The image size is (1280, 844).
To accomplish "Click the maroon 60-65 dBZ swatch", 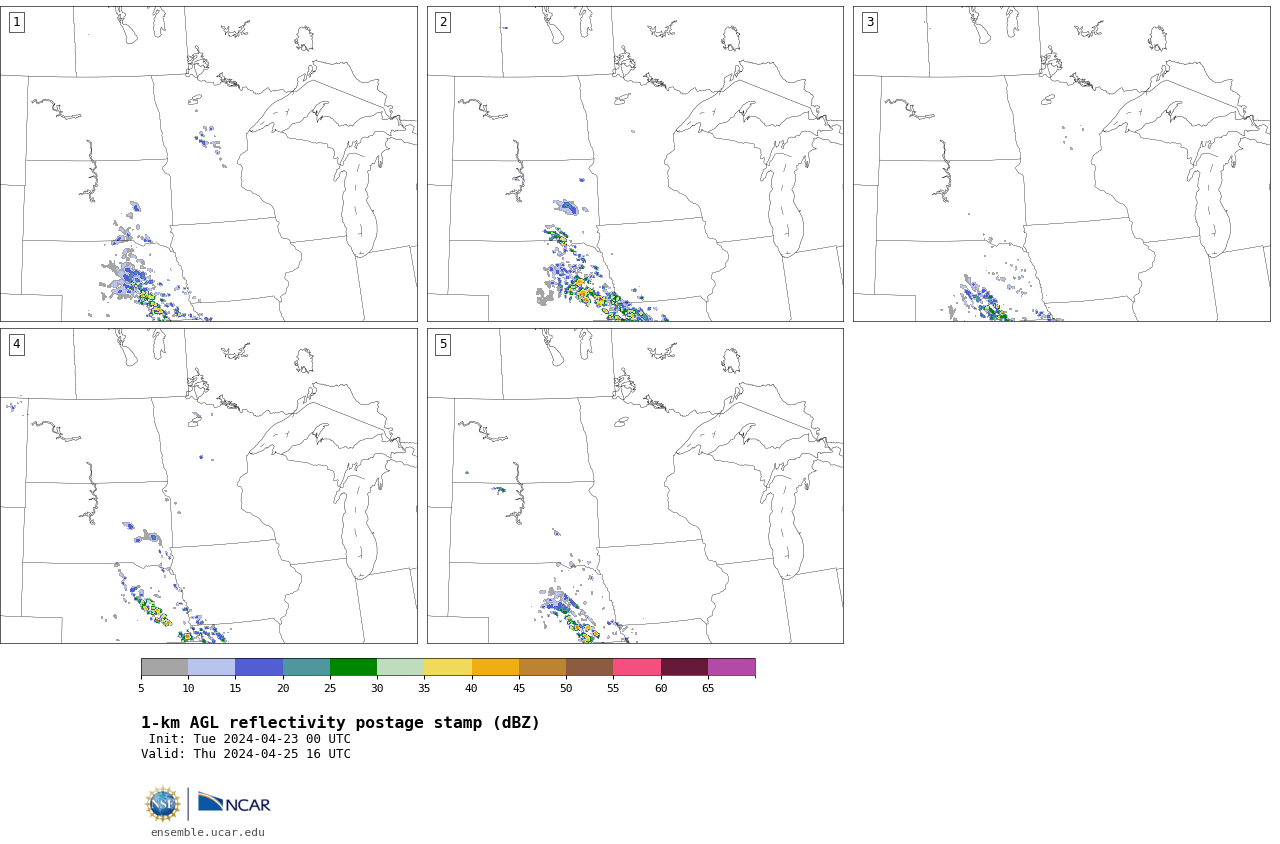I will point(684,667).
